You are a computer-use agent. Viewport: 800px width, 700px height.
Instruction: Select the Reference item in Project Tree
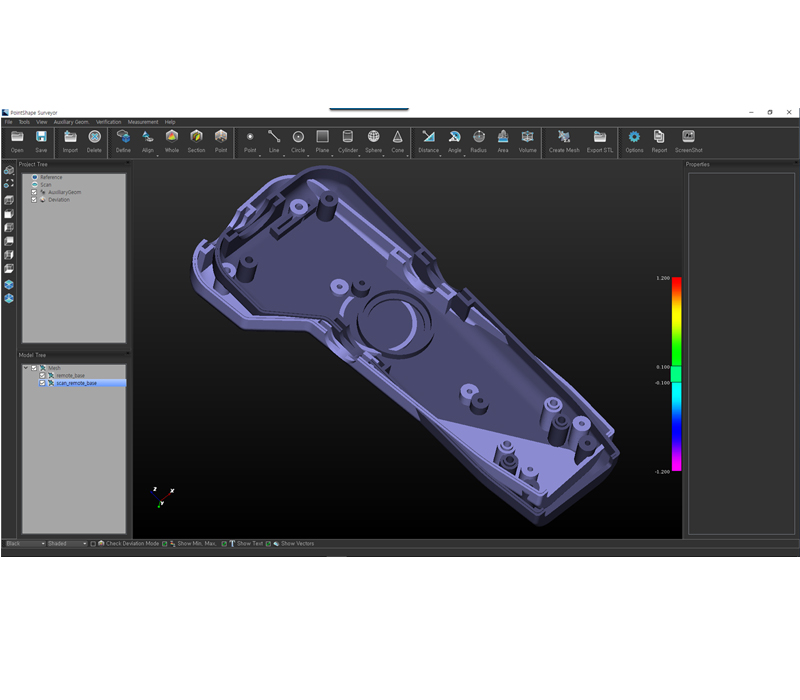50,177
